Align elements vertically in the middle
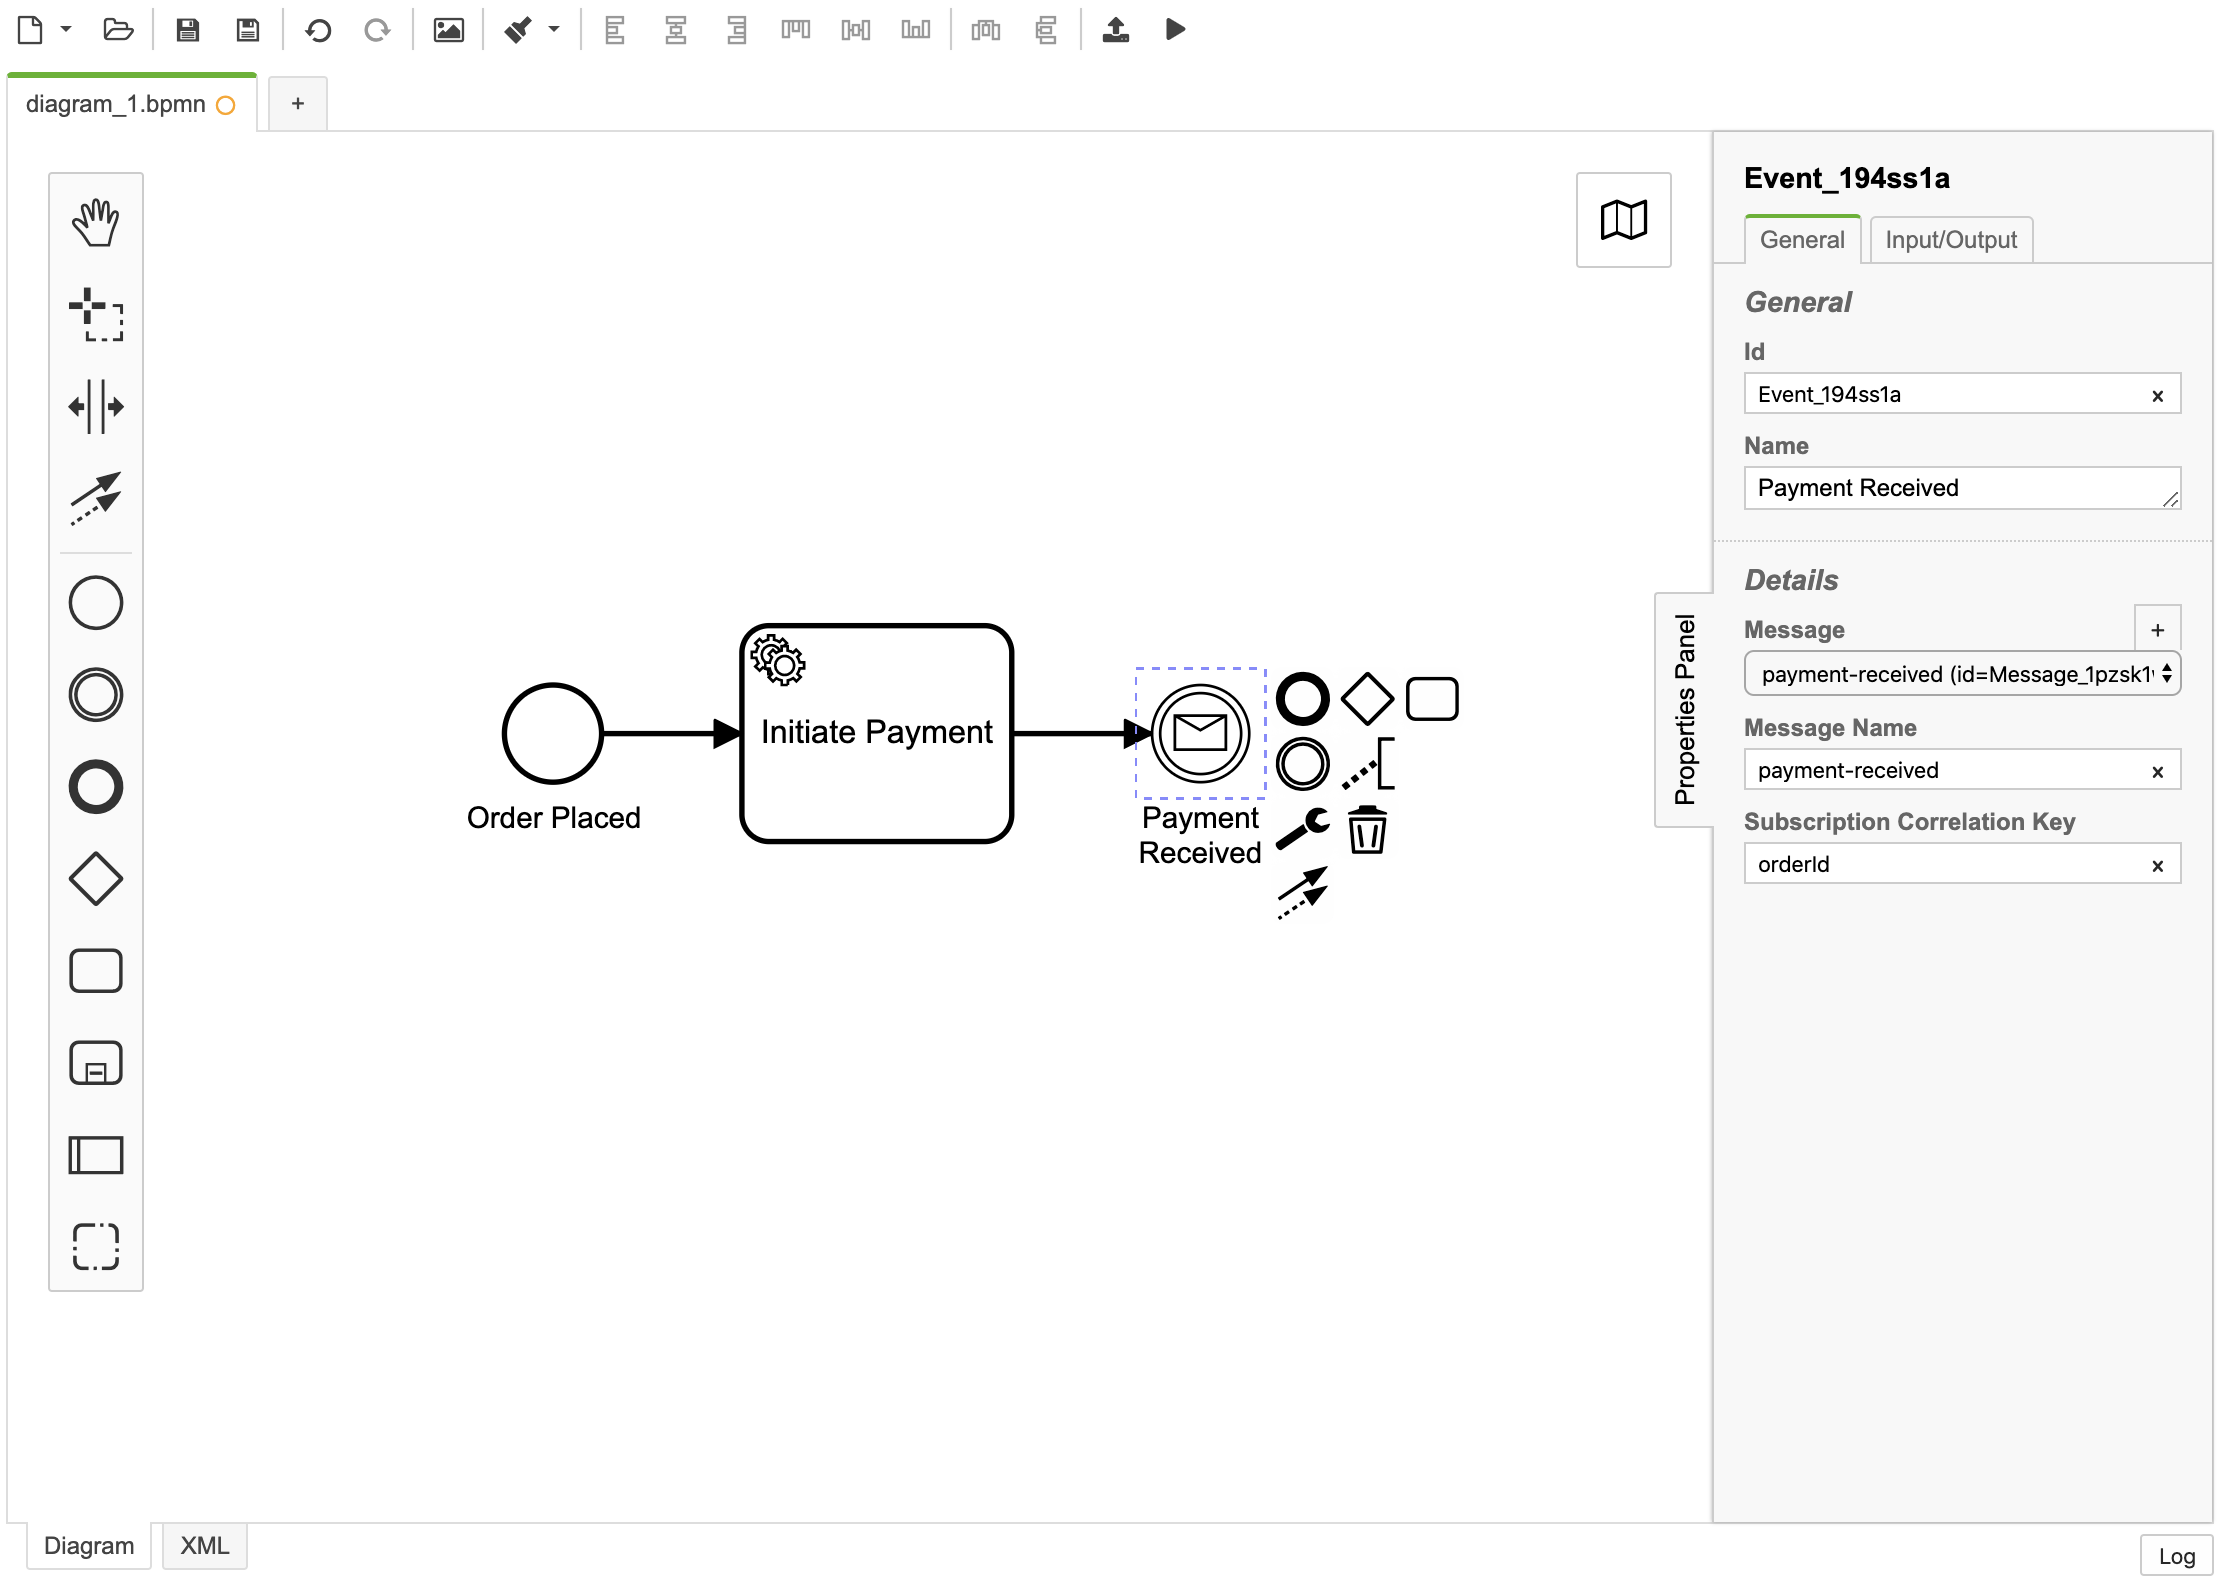Screen dimensions: 2220x1582 click(856, 30)
